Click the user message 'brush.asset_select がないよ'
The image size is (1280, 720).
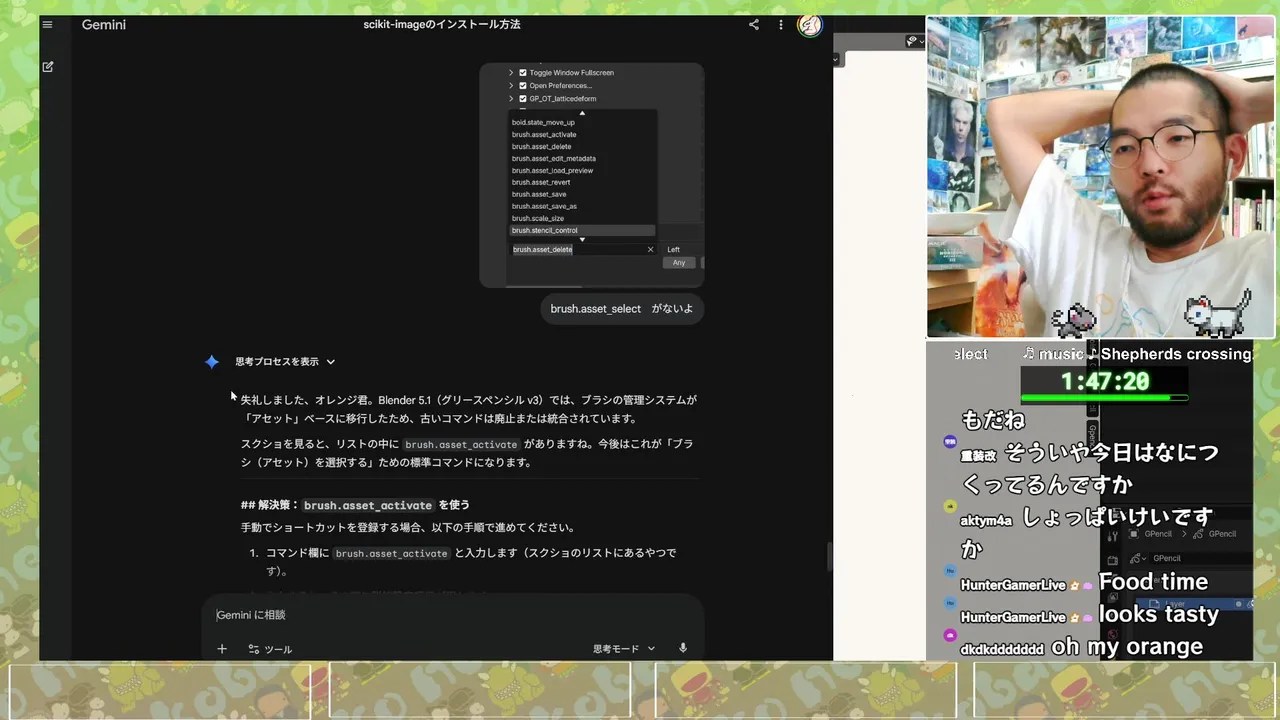pos(622,309)
